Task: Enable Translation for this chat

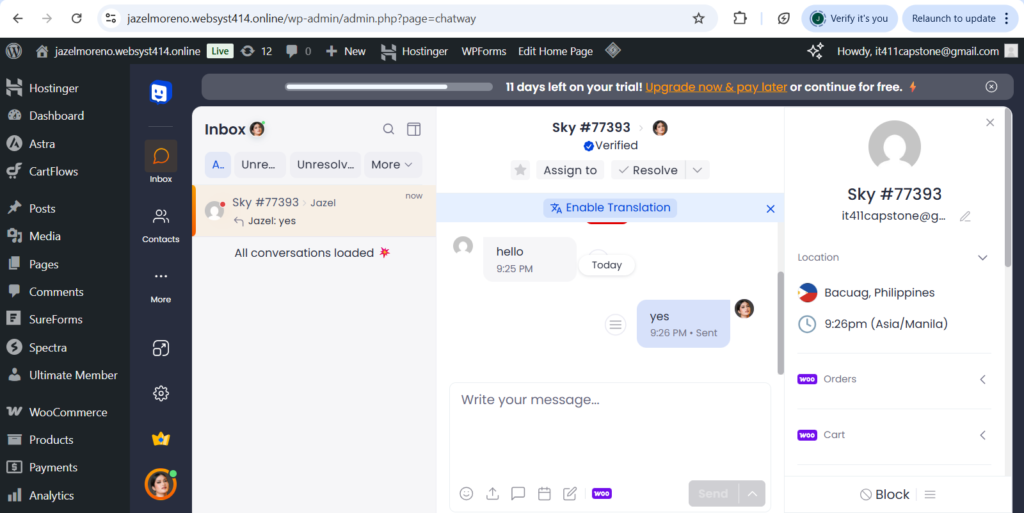Action: click(610, 208)
